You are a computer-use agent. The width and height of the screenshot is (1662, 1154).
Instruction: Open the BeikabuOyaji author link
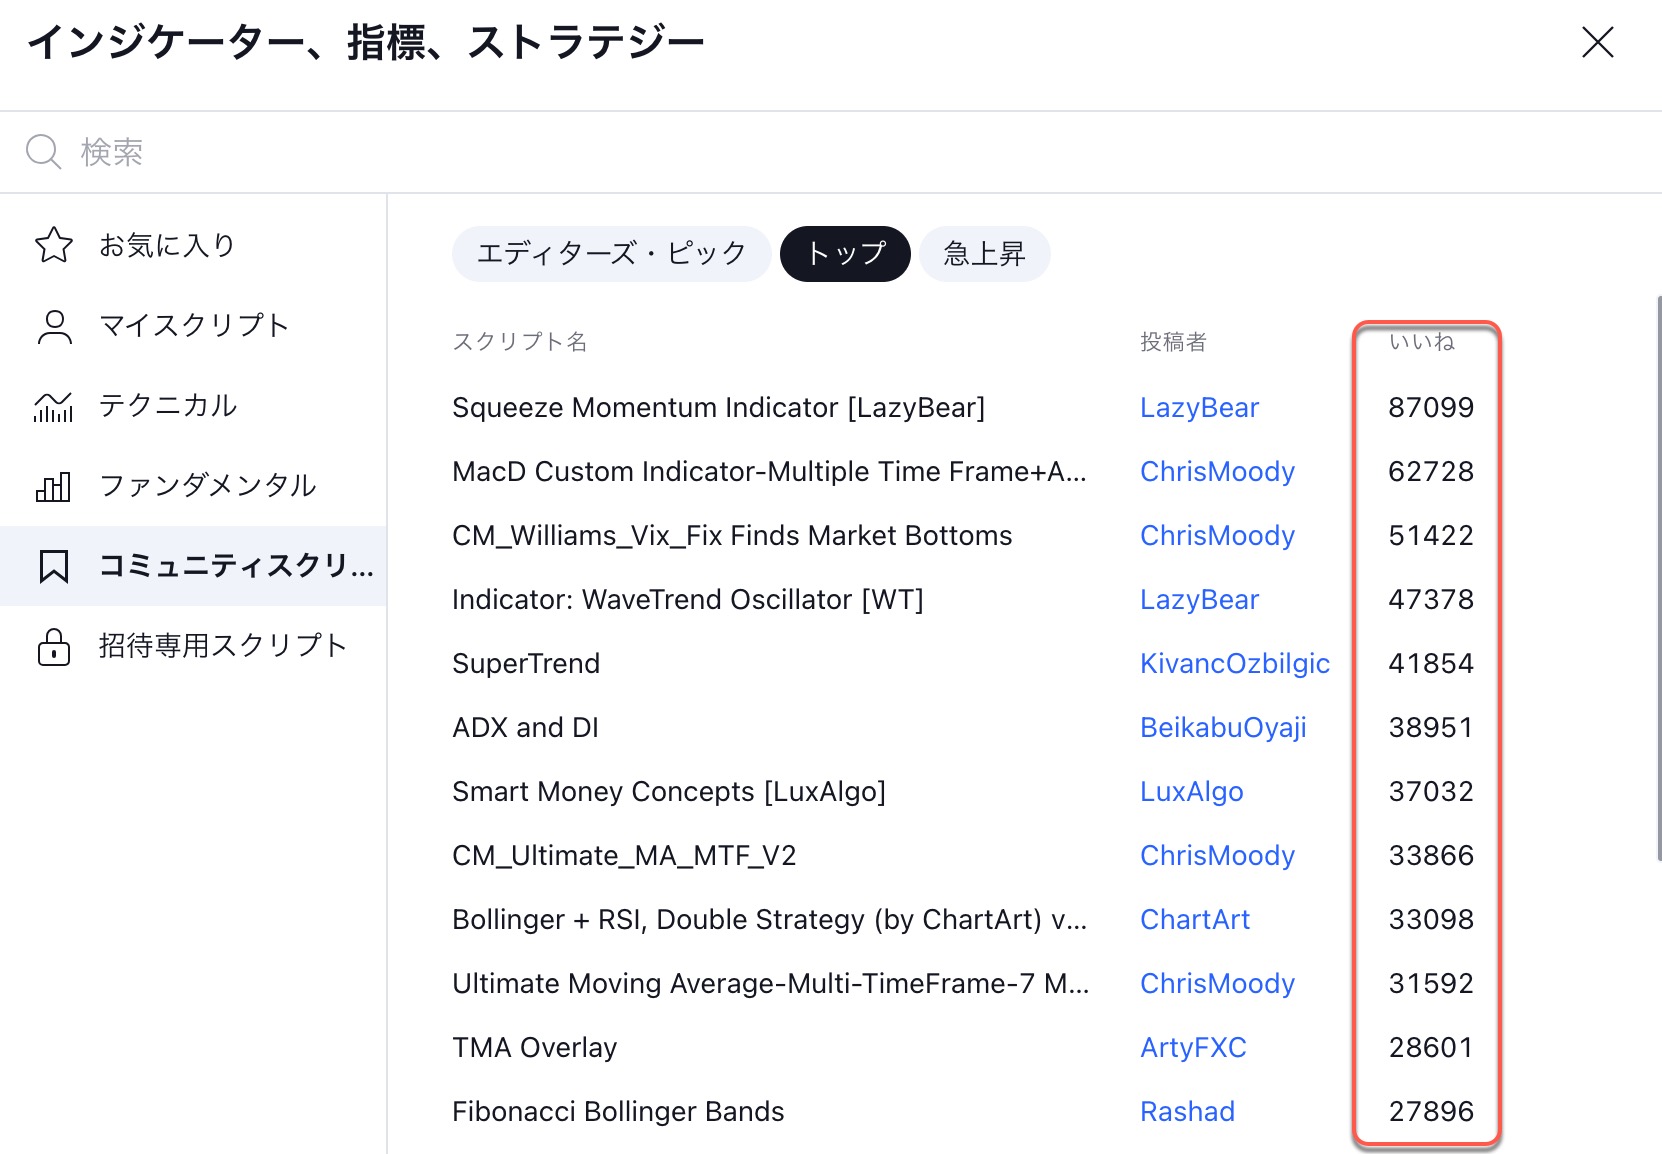pyautogui.click(x=1223, y=728)
